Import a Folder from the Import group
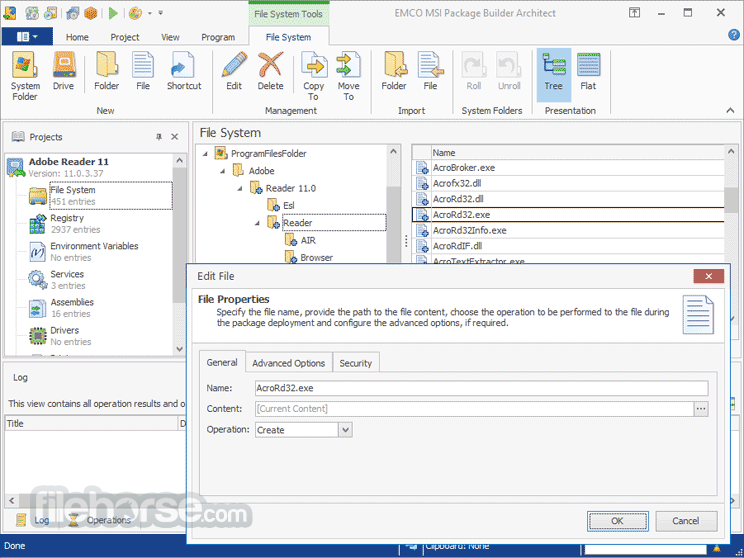This screenshot has width=744, height=558. [394, 71]
